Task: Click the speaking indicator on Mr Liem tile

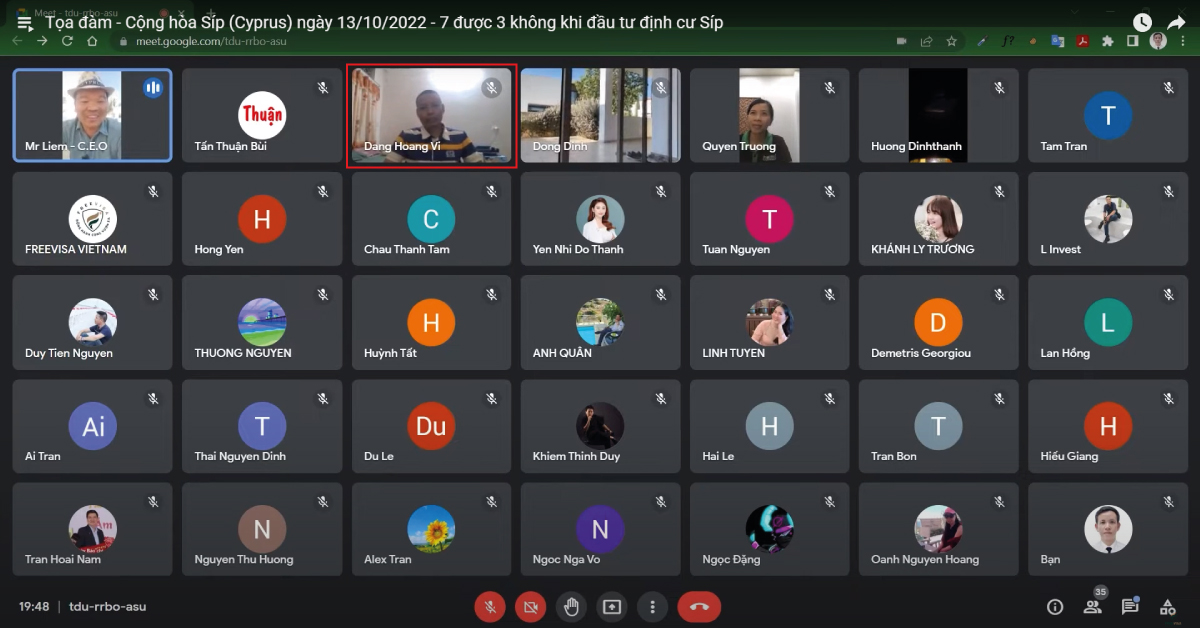Action: tap(153, 88)
